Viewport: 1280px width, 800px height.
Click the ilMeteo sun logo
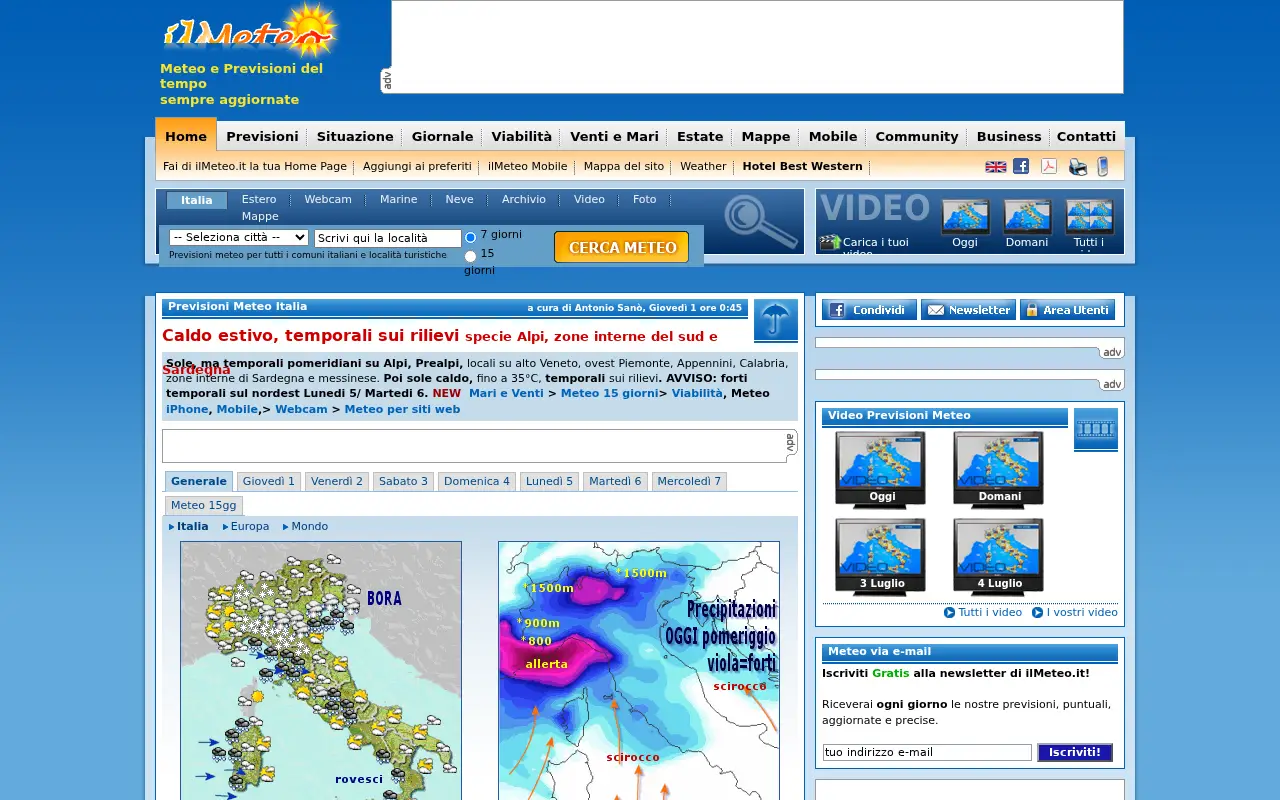pos(250,32)
